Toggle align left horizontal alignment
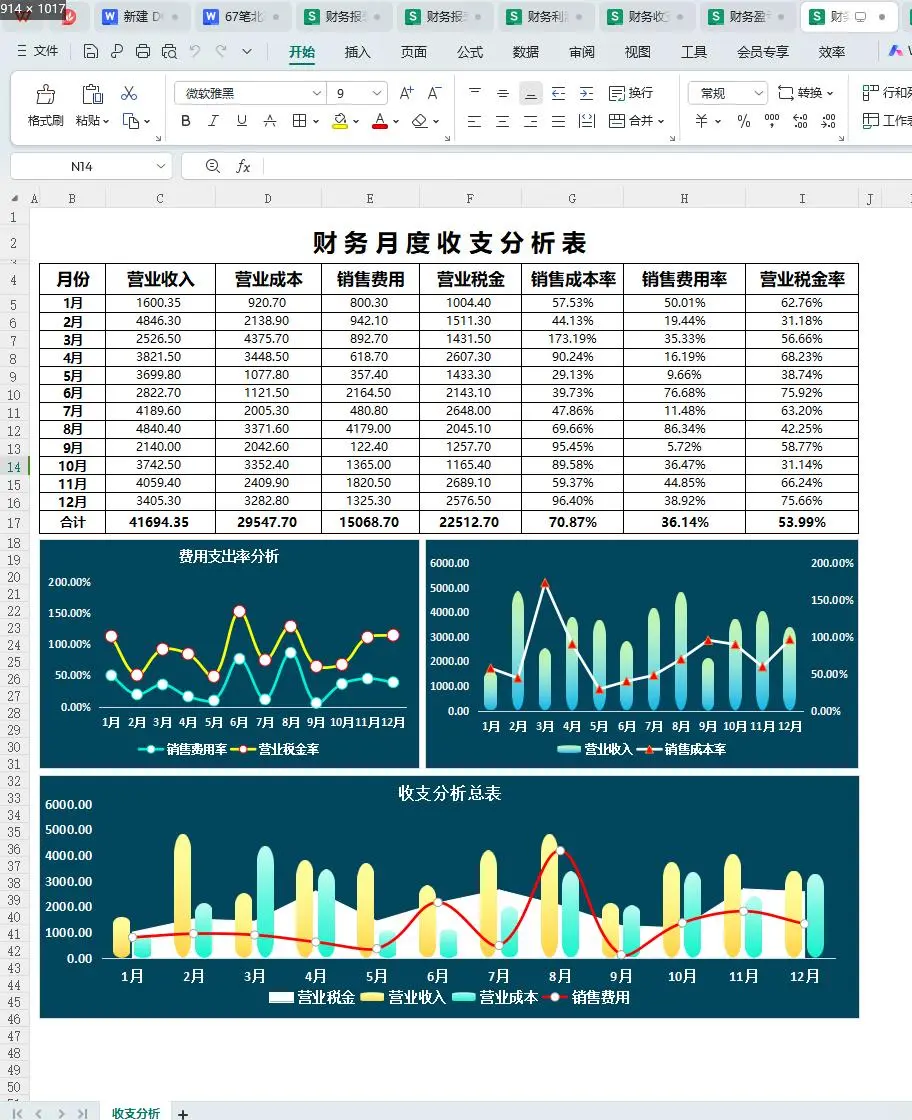The height and width of the screenshot is (1120, 912). click(x=474, y=121)
